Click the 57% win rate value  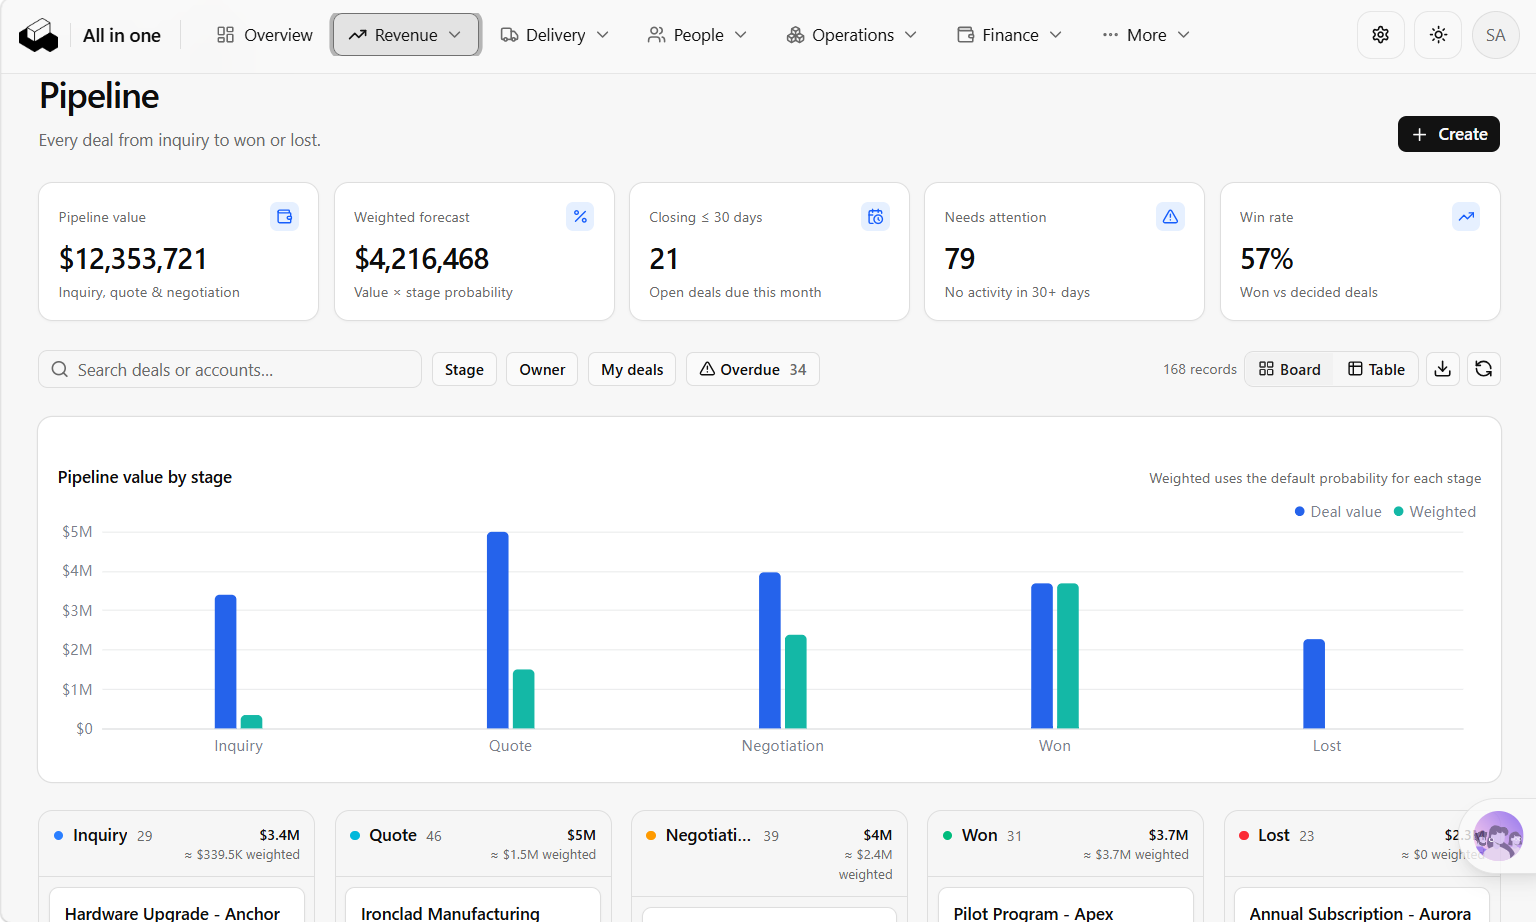tap(1267, 259)
